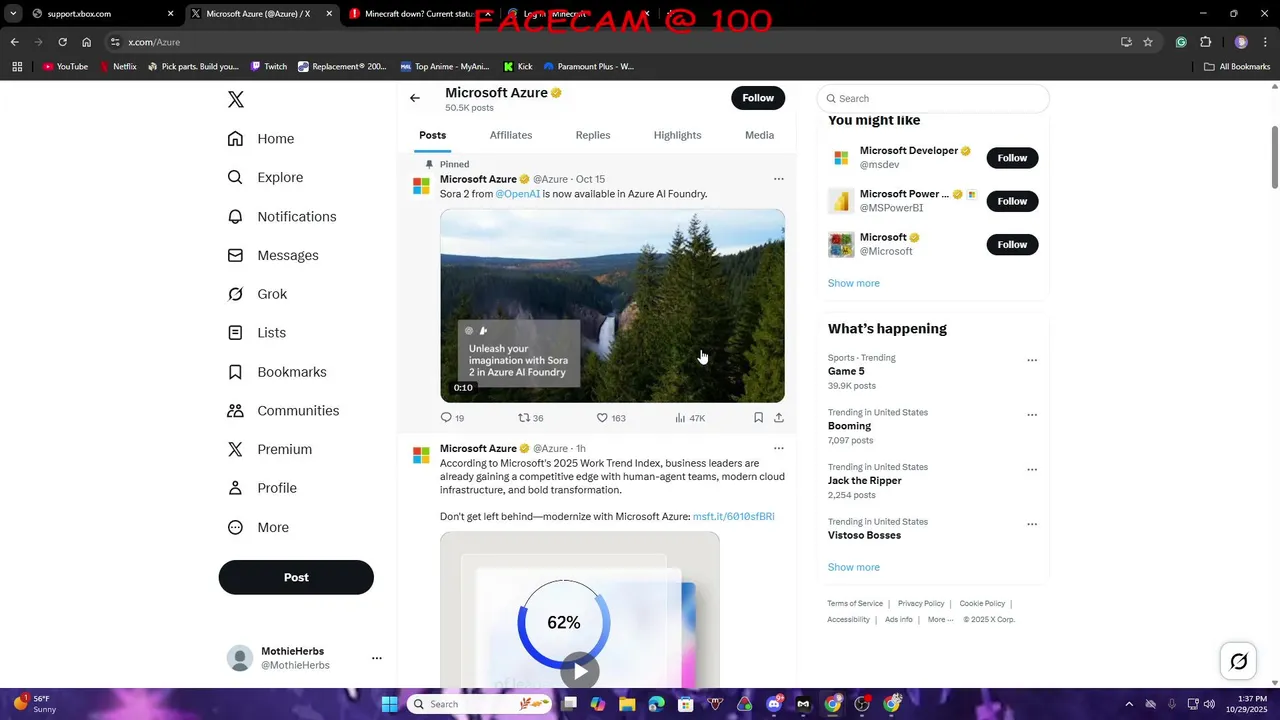Play the 62% video in Azure post
The width and height of the screenshot is (1280, 720).
click(x=580, y=672)
